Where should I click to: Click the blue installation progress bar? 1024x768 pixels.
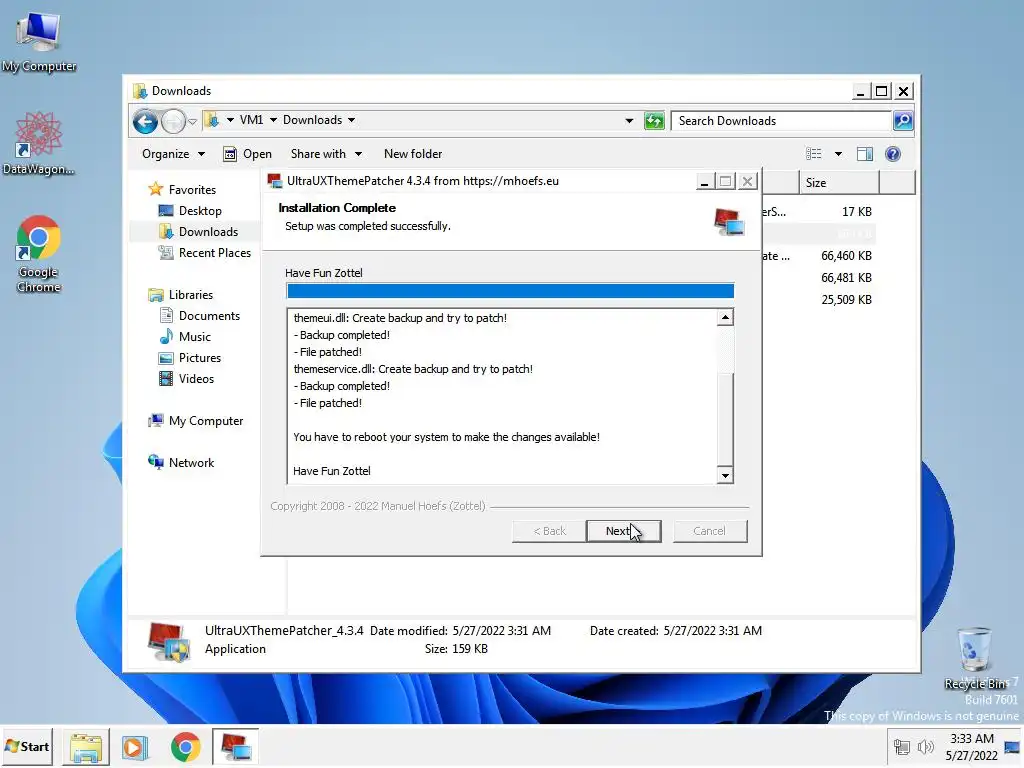click(x=510, y=291)
